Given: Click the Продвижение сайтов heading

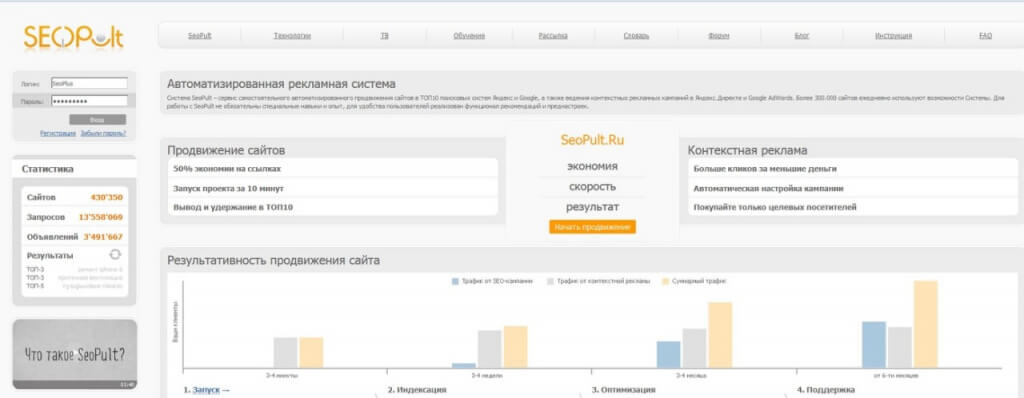Looking at the screenshot, I should (226, 150).
